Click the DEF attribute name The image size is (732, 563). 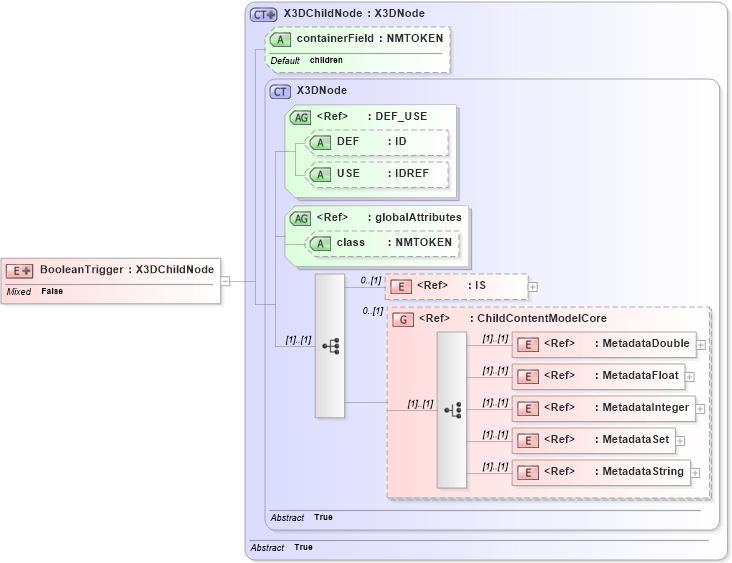tap(348, 141)
